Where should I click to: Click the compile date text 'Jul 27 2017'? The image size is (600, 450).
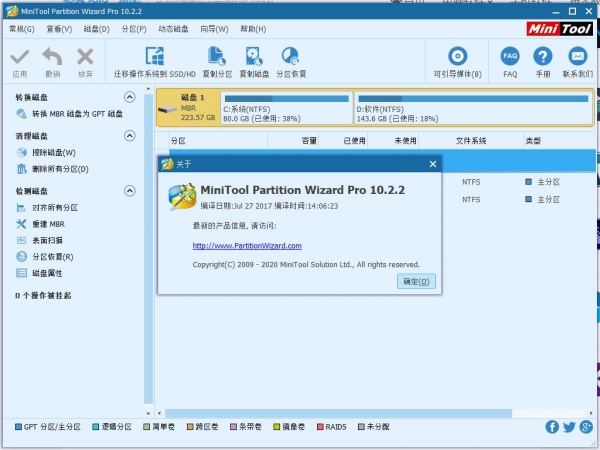[253, 206]
